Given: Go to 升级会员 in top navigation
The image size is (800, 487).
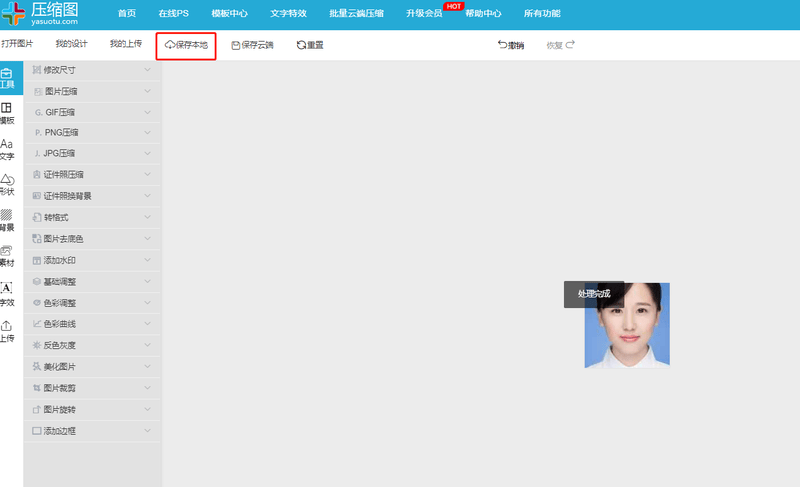Looking at the screenshot, I should tap(424, 14).
